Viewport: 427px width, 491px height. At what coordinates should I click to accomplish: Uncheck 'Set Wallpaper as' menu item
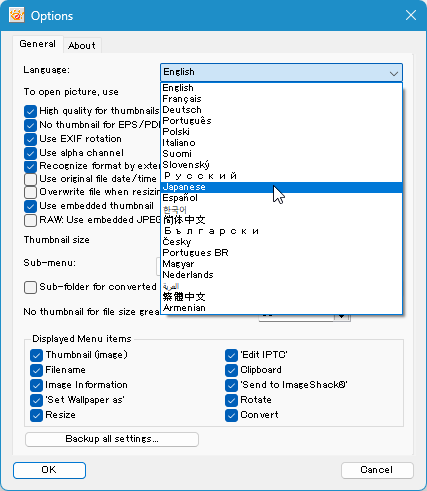(x=36, y=400)
